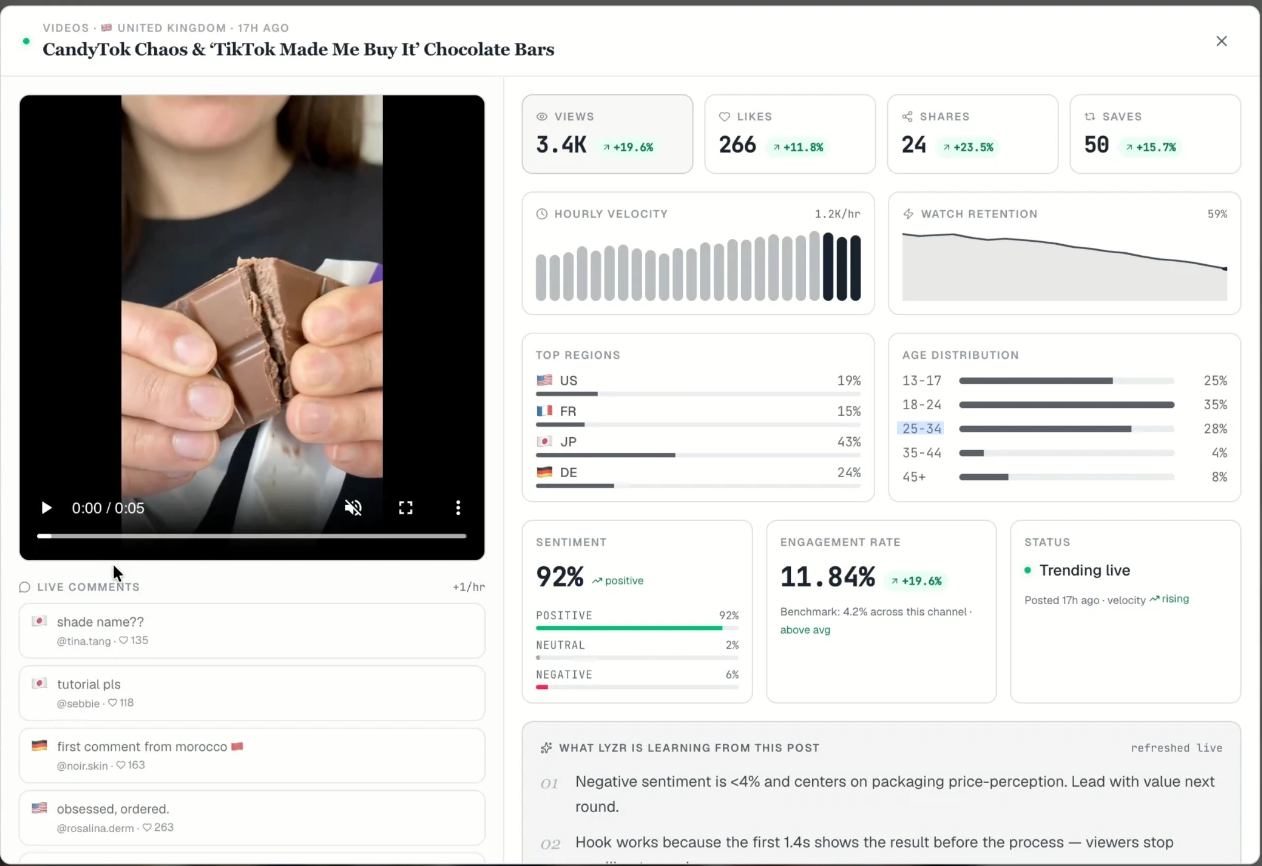The image size is (1262, 866).
Task: Click the heart on @rosalina.derm's comment
Action: click(146, 828)
